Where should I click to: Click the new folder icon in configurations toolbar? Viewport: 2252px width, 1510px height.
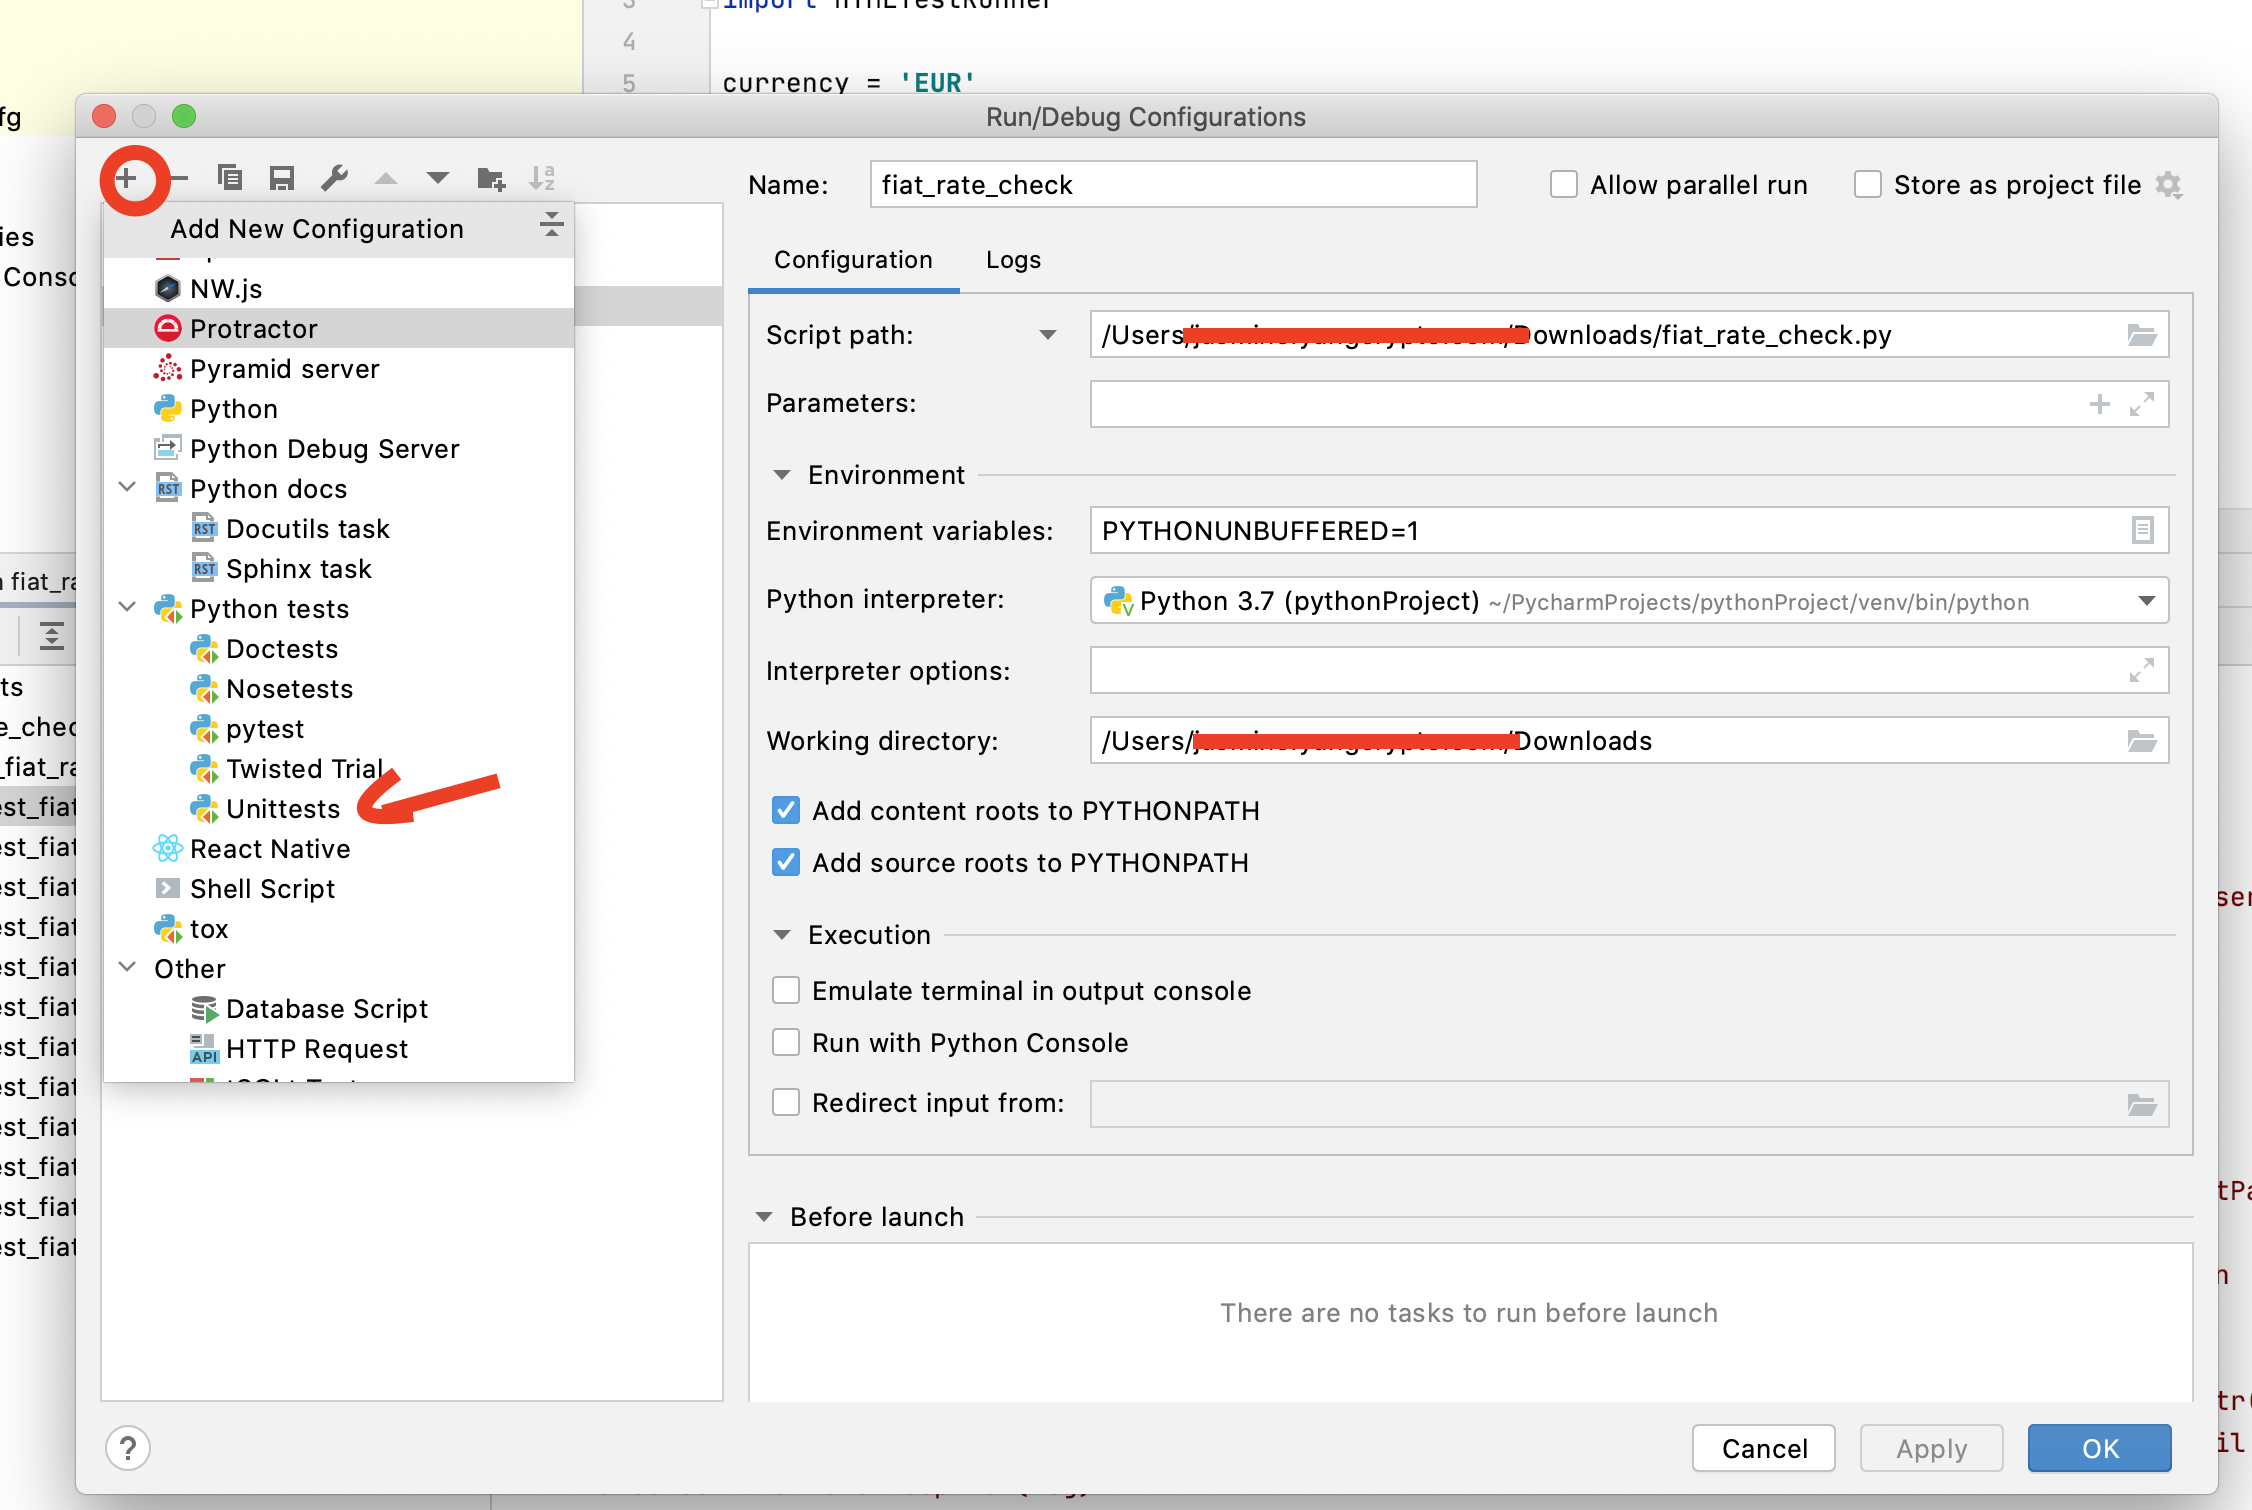[491, 177]
